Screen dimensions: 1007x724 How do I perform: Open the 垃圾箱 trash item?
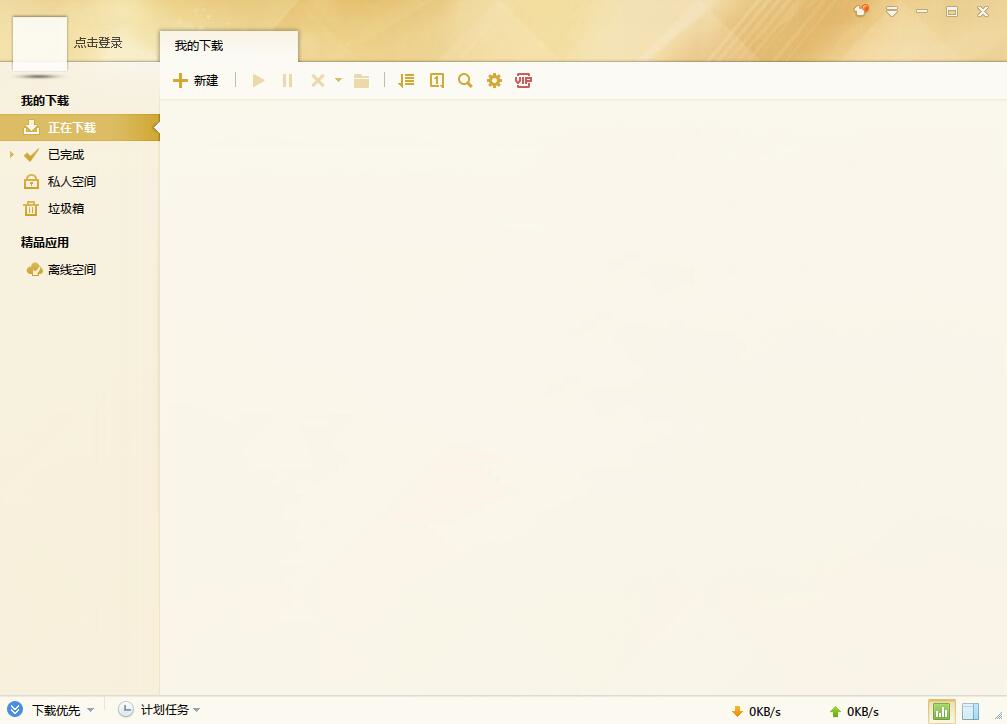pyautogui.click(x=66, y=209)
